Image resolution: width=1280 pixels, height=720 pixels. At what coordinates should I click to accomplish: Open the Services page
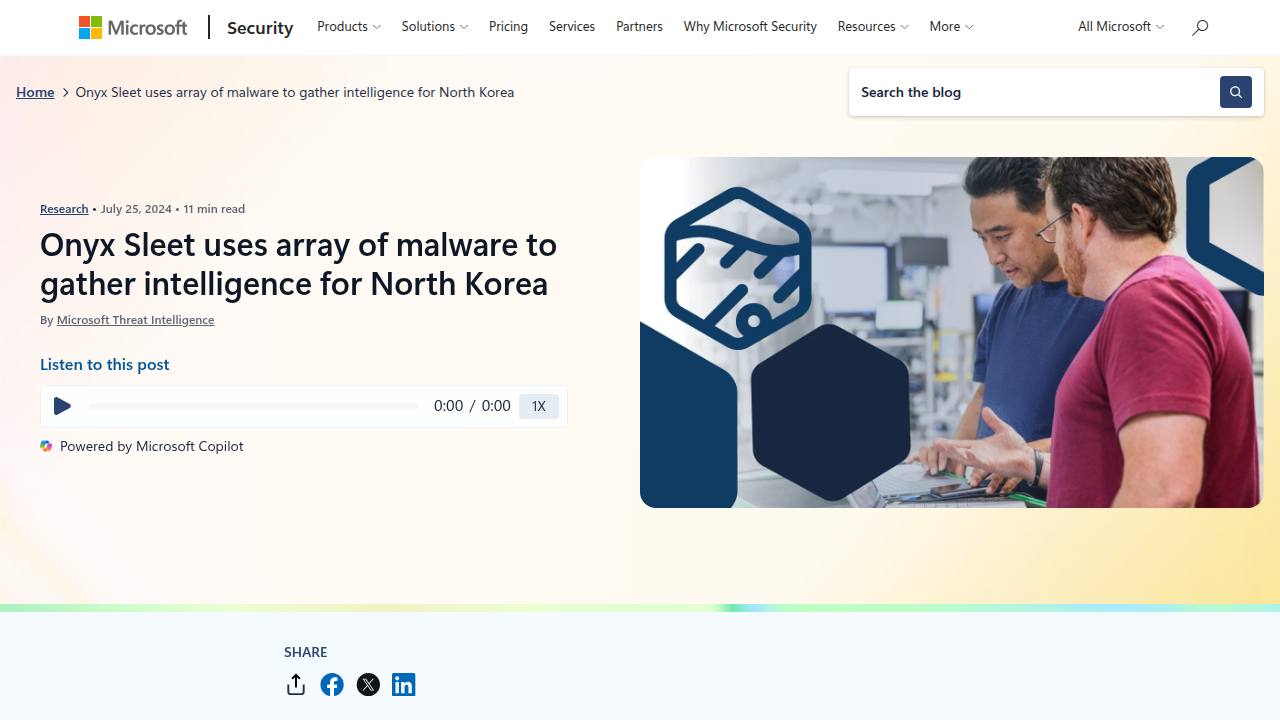[572, 27]
